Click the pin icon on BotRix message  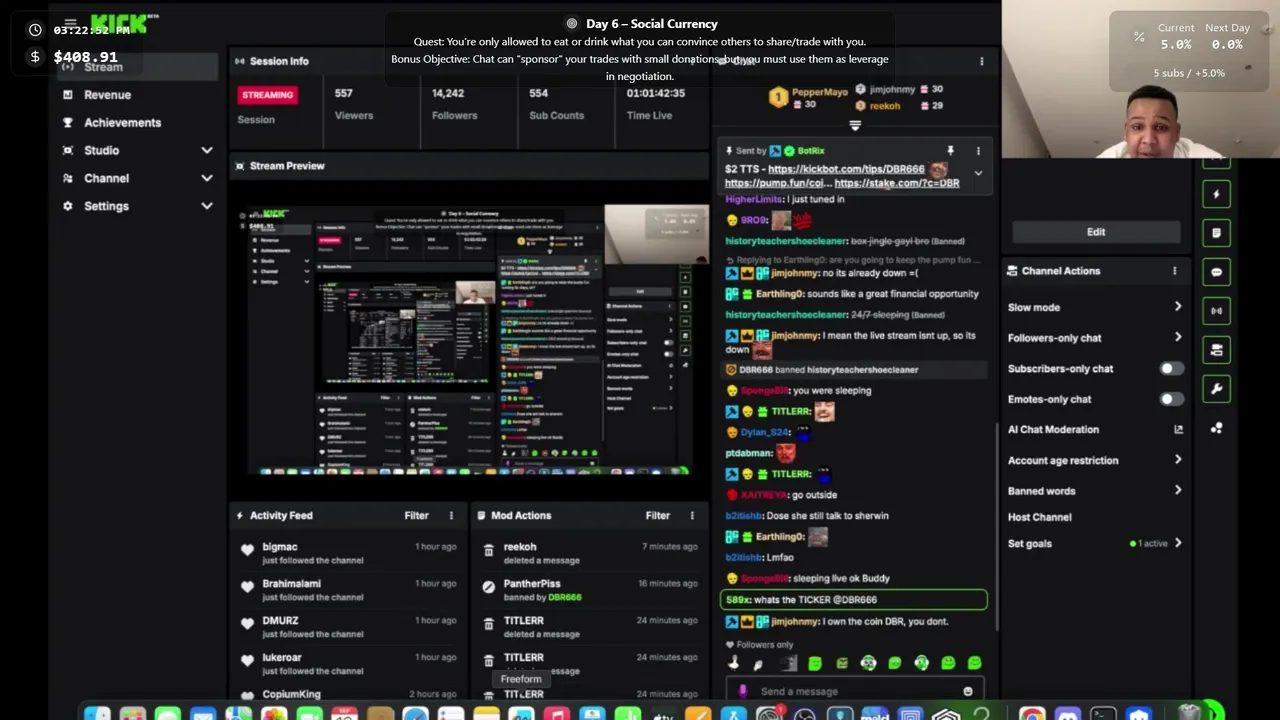[950, 151]
